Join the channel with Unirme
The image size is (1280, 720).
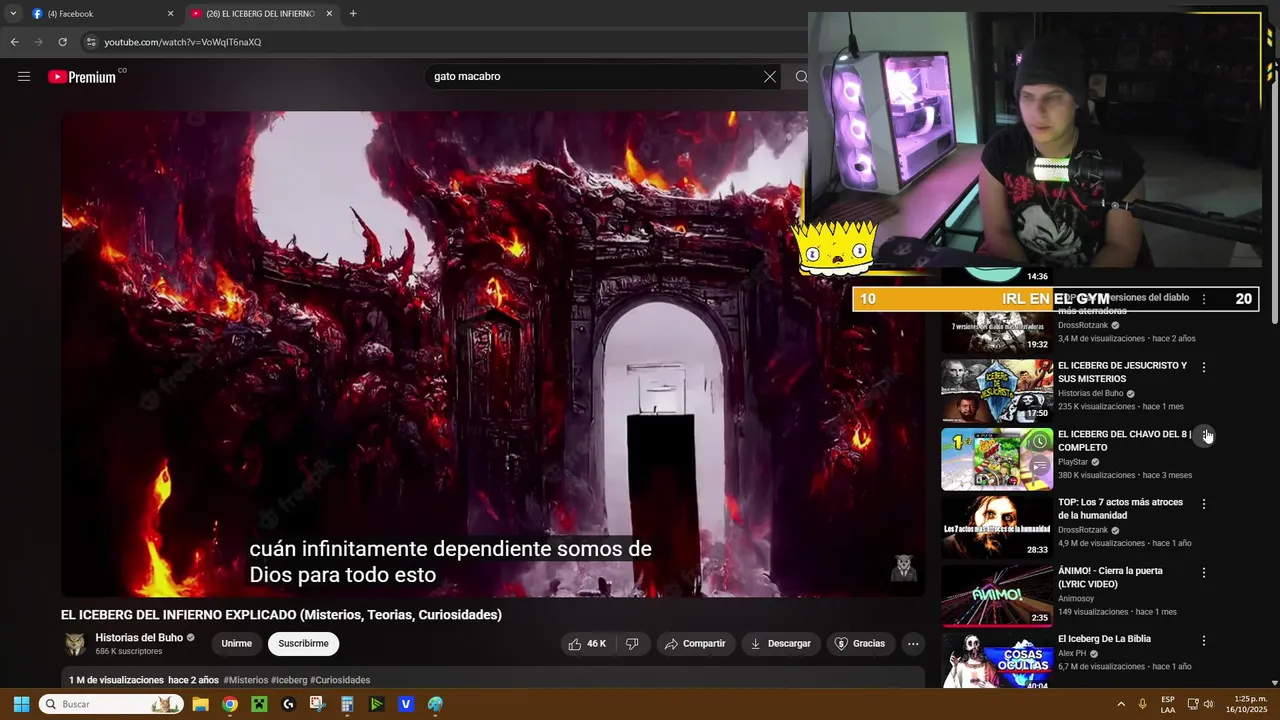(x=237, y=644)
